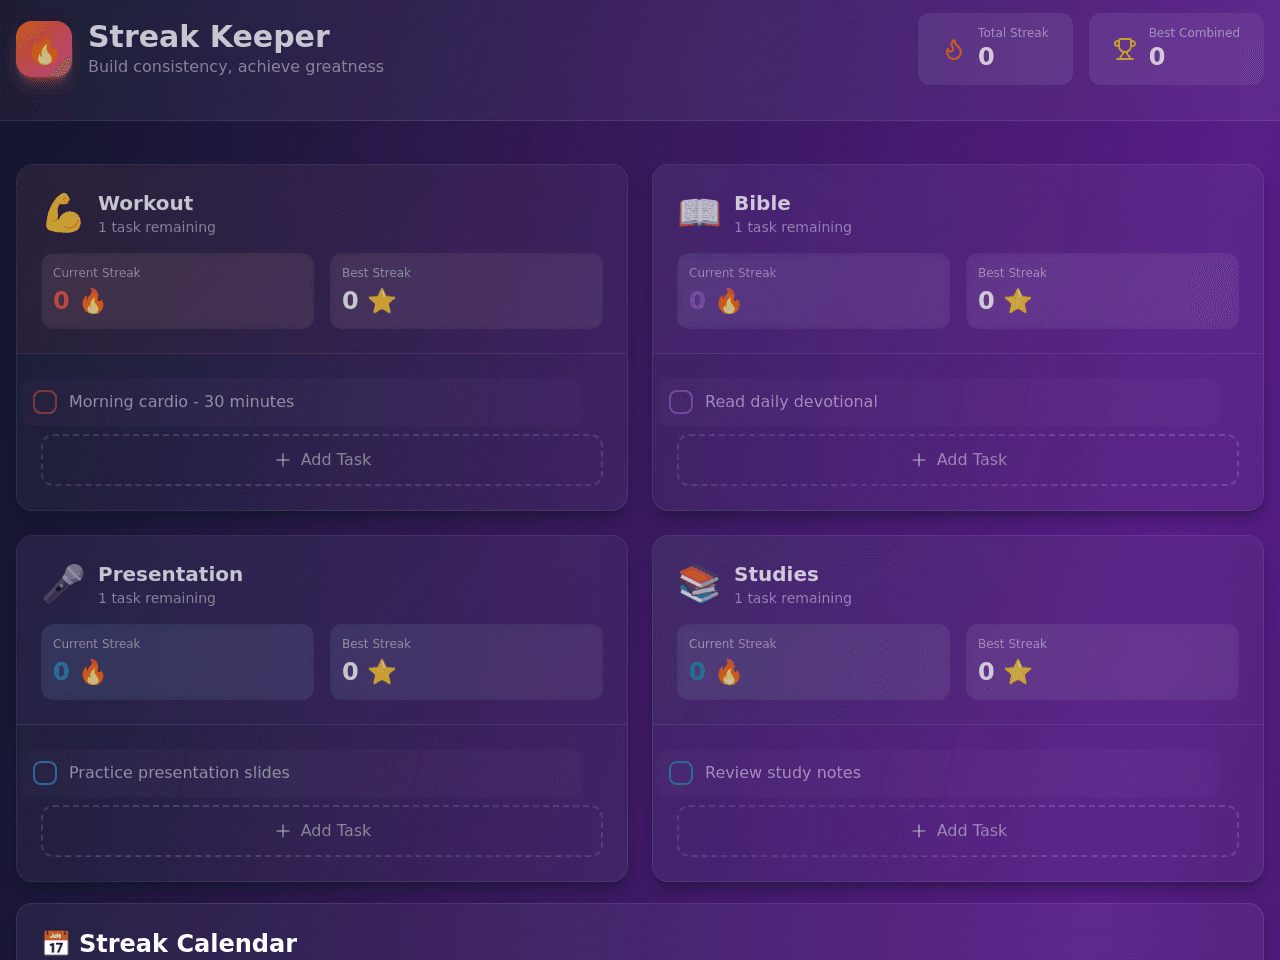
Task: Click the Bible best streak star icon
Action: [x=1018, y=301]
